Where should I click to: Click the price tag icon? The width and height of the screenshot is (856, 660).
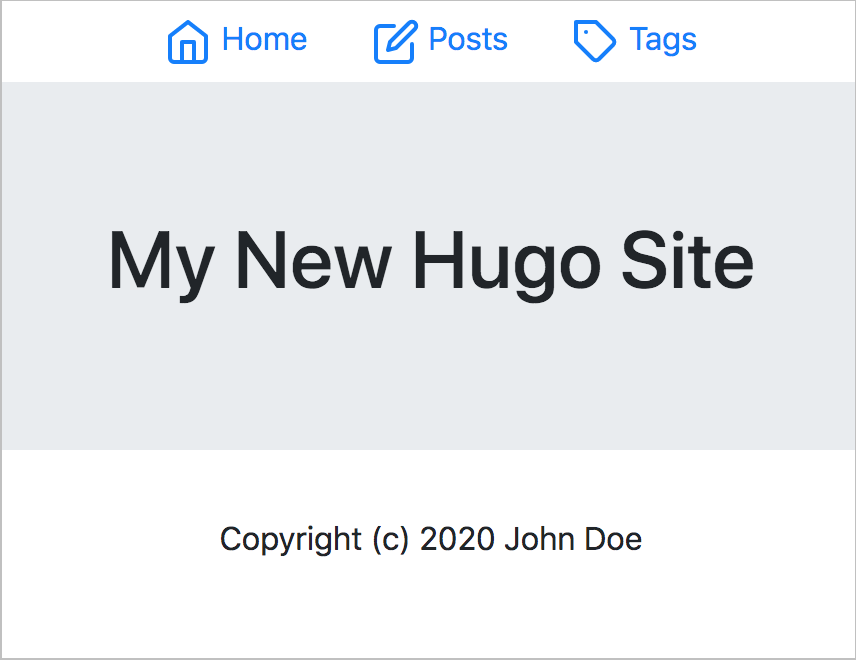(595, 41)
